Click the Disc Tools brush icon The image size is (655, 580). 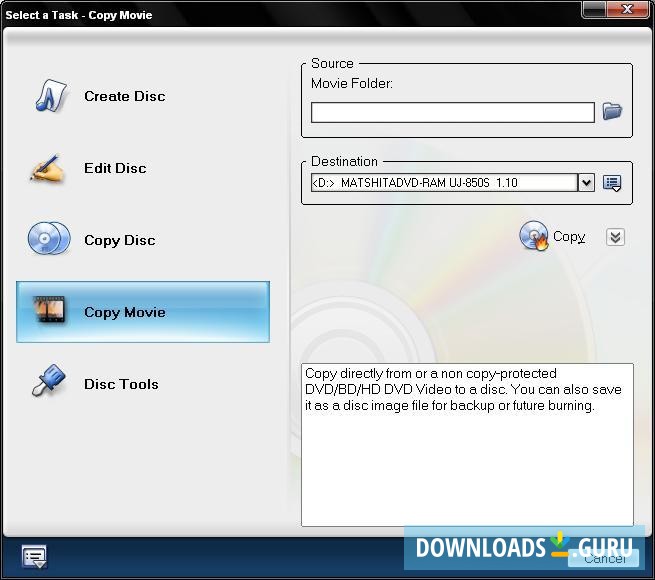tap(49, 380)
